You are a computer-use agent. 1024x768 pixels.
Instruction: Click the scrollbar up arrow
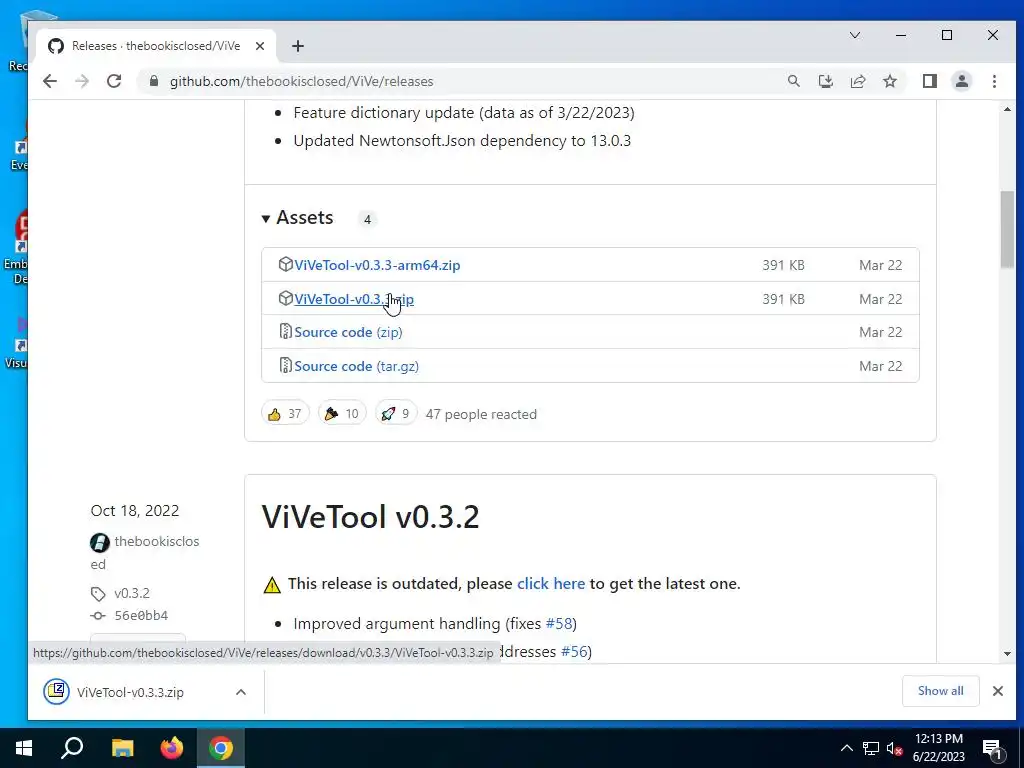(x=1007, y=110)
